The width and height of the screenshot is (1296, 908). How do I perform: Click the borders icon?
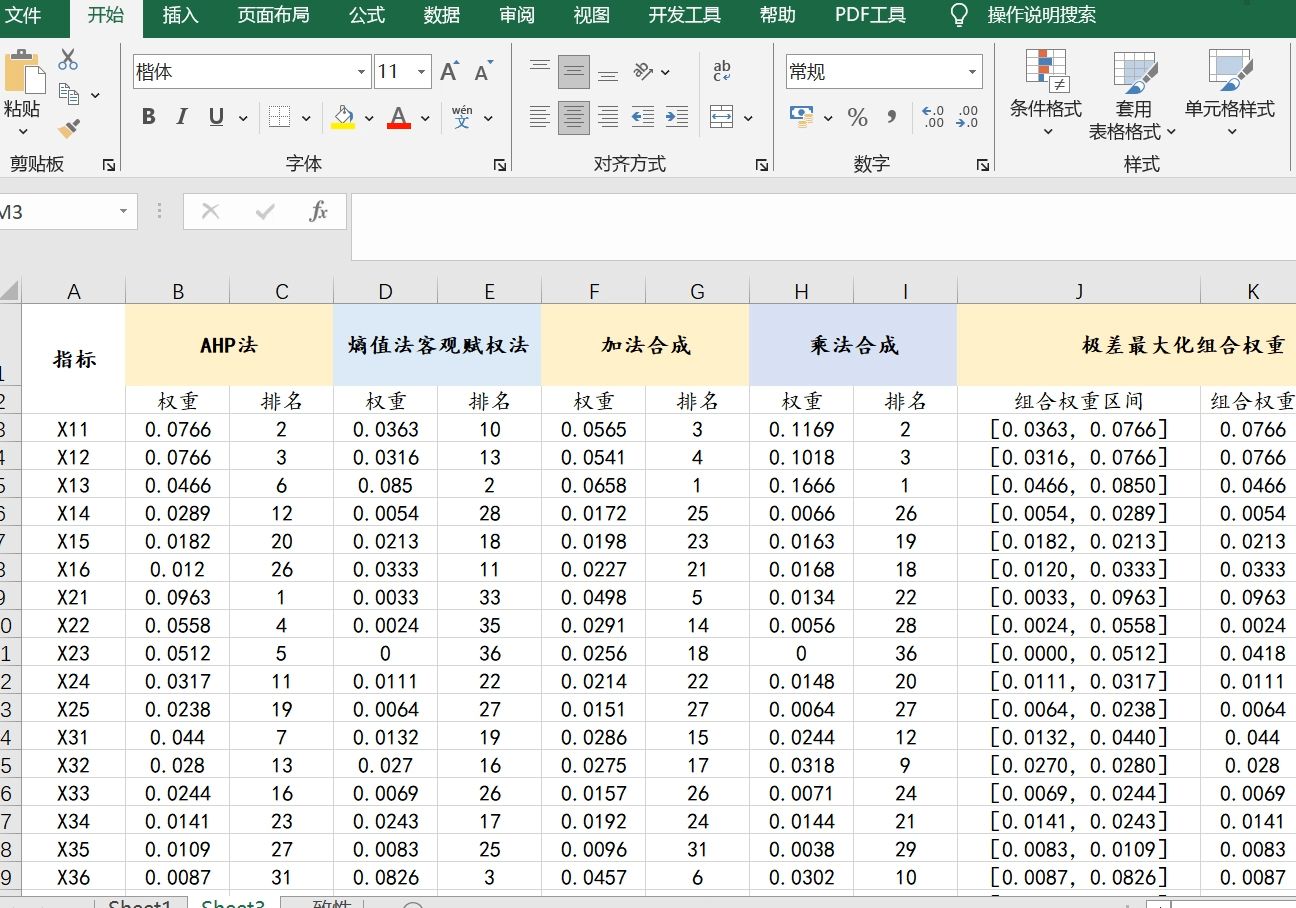coord(279,117)
